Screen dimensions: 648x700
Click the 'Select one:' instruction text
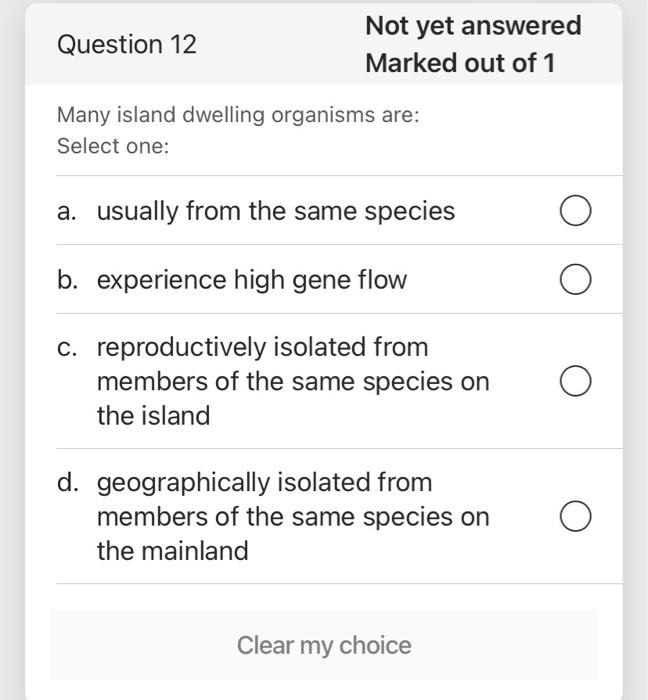(113, 146)
